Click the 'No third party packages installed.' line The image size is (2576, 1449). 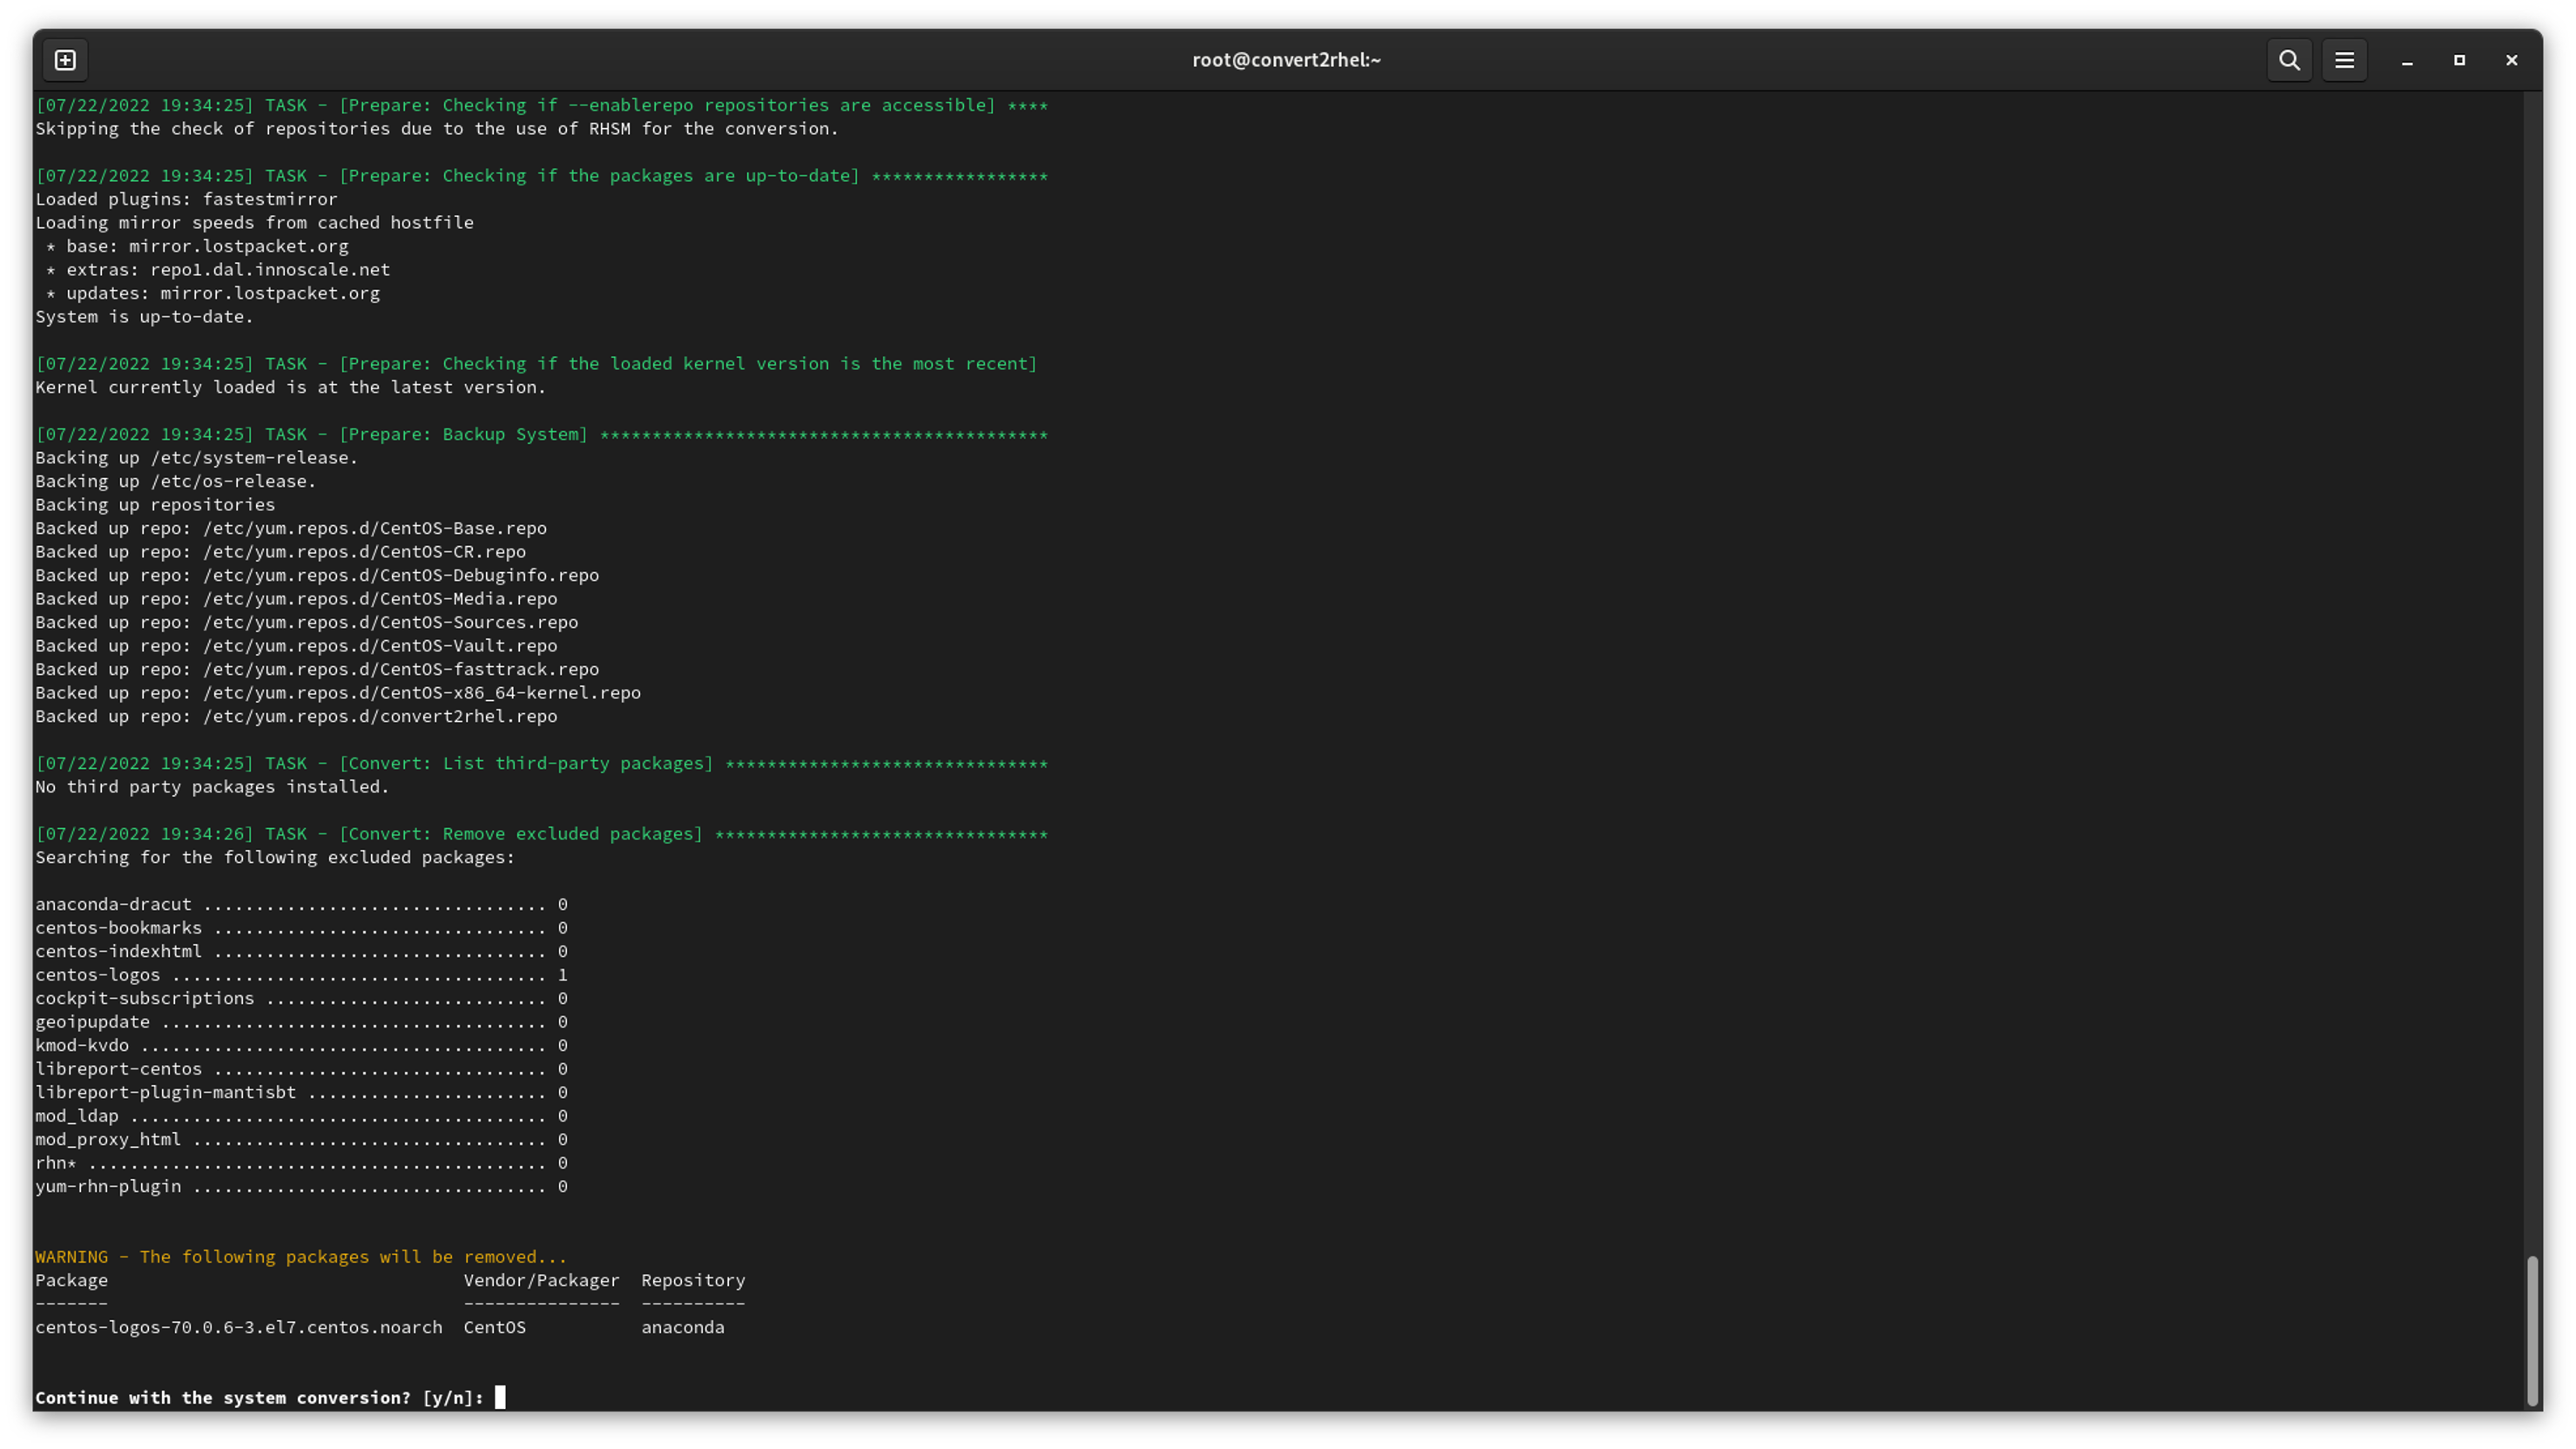tap(212, 787)
